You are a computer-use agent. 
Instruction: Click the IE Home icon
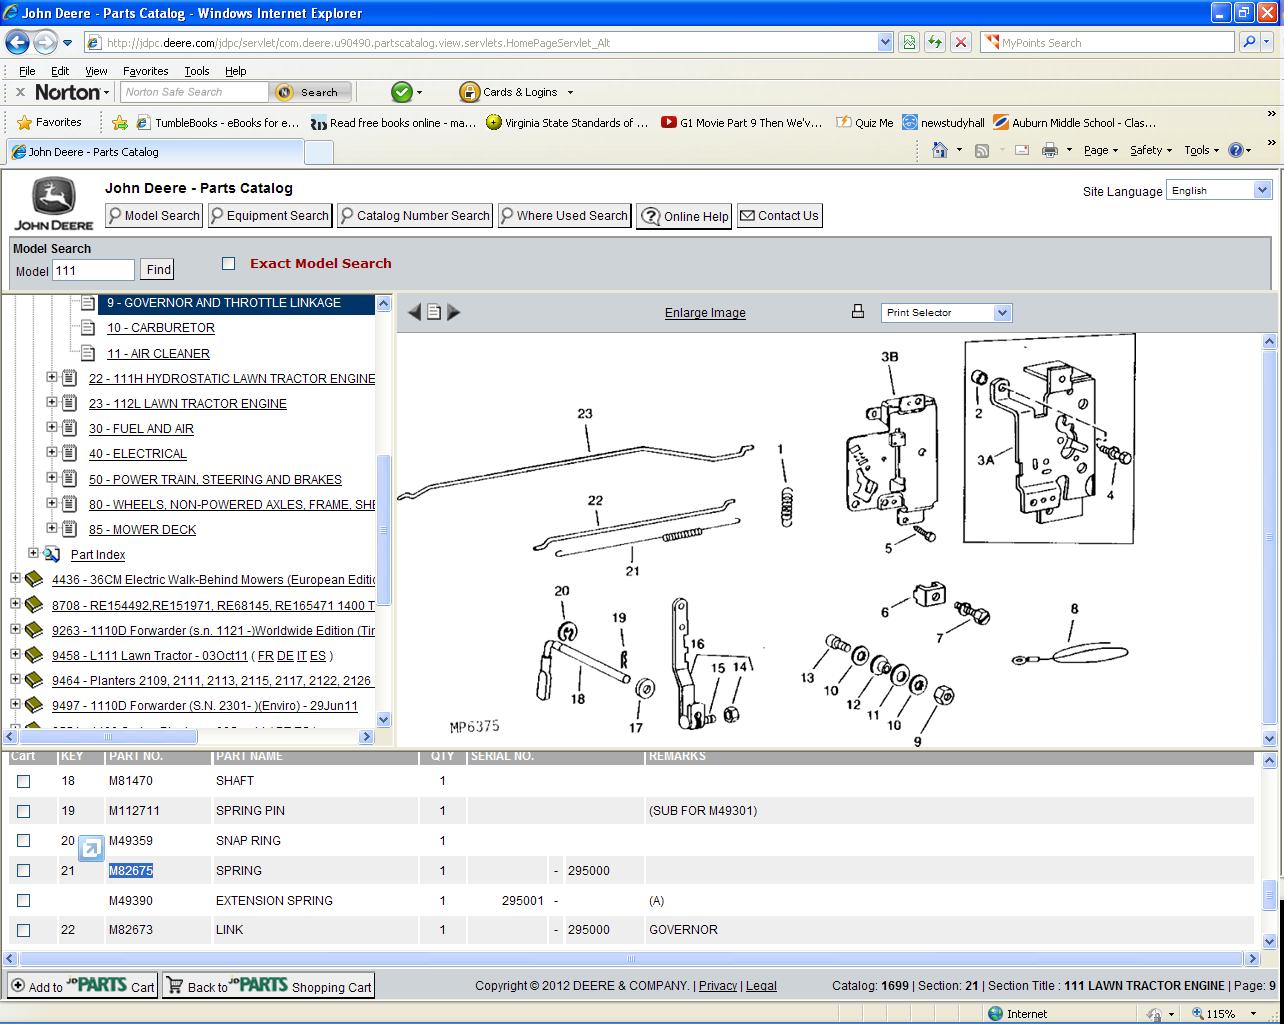point(939,150)
